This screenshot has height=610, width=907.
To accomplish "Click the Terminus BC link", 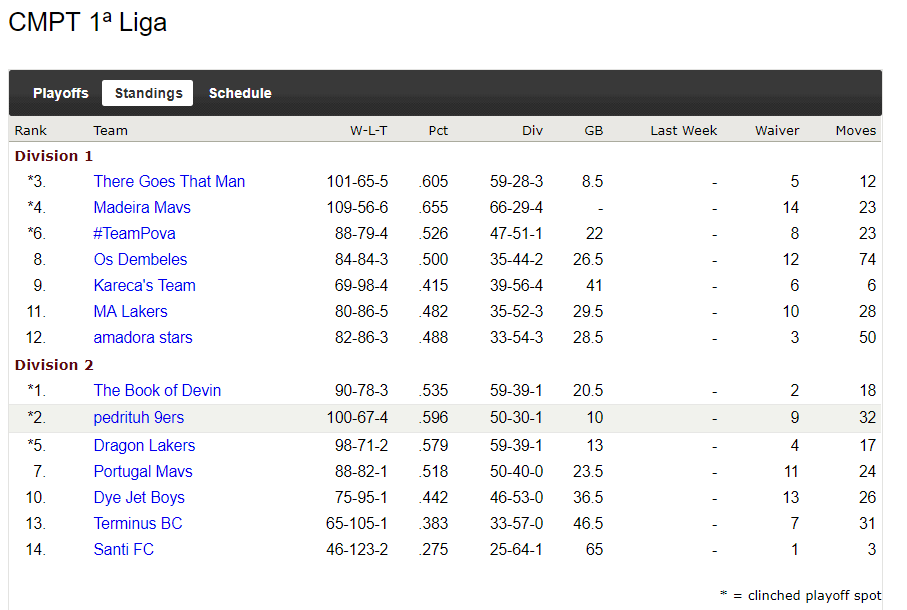I will click(x=138, y=524).
